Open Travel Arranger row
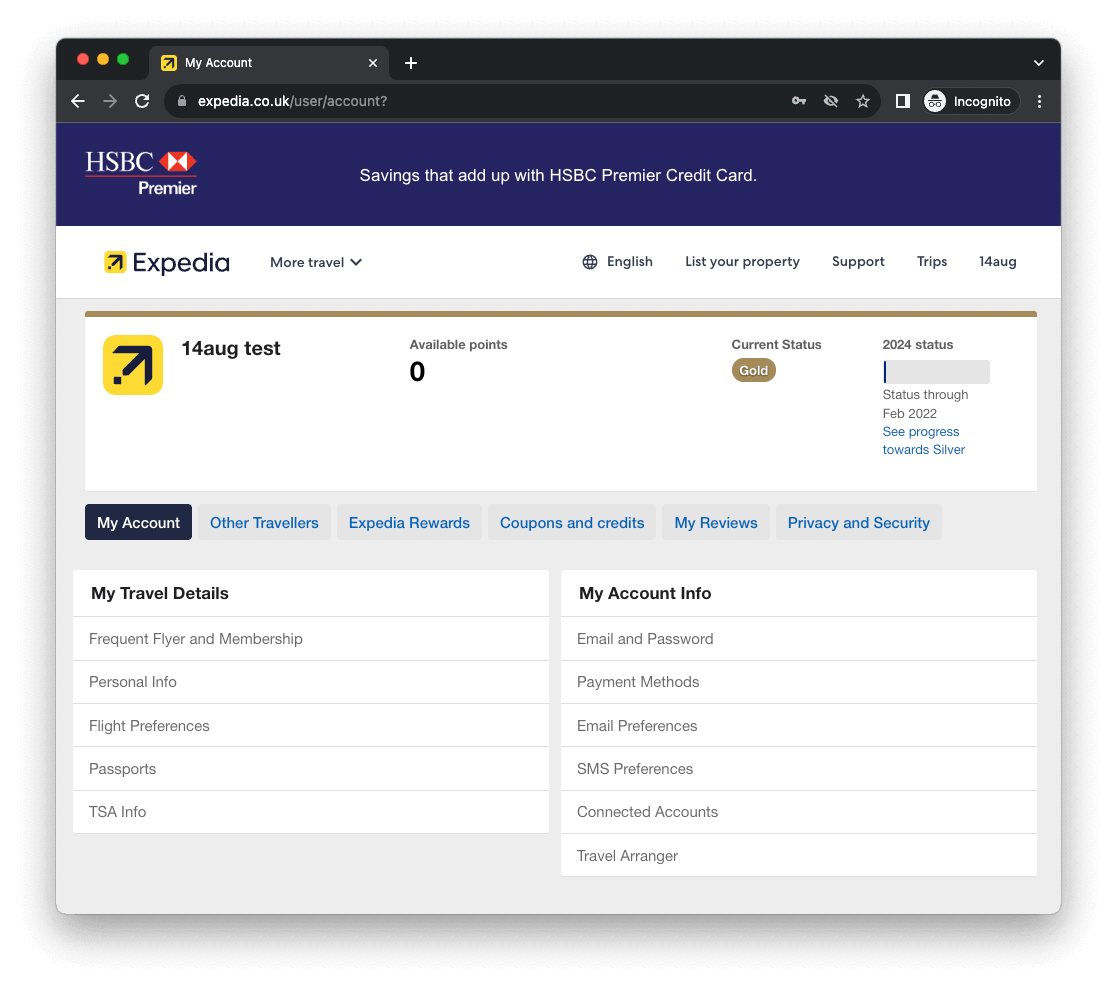Image resolution: width=1117 pixels, height=988 pixels. click(x=799, y=856)
